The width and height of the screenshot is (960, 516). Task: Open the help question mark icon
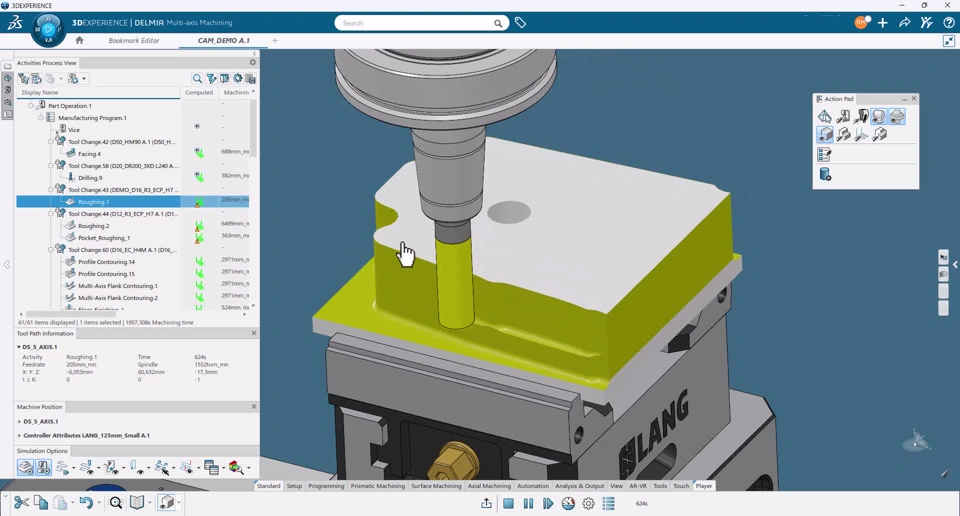point(948,23)
